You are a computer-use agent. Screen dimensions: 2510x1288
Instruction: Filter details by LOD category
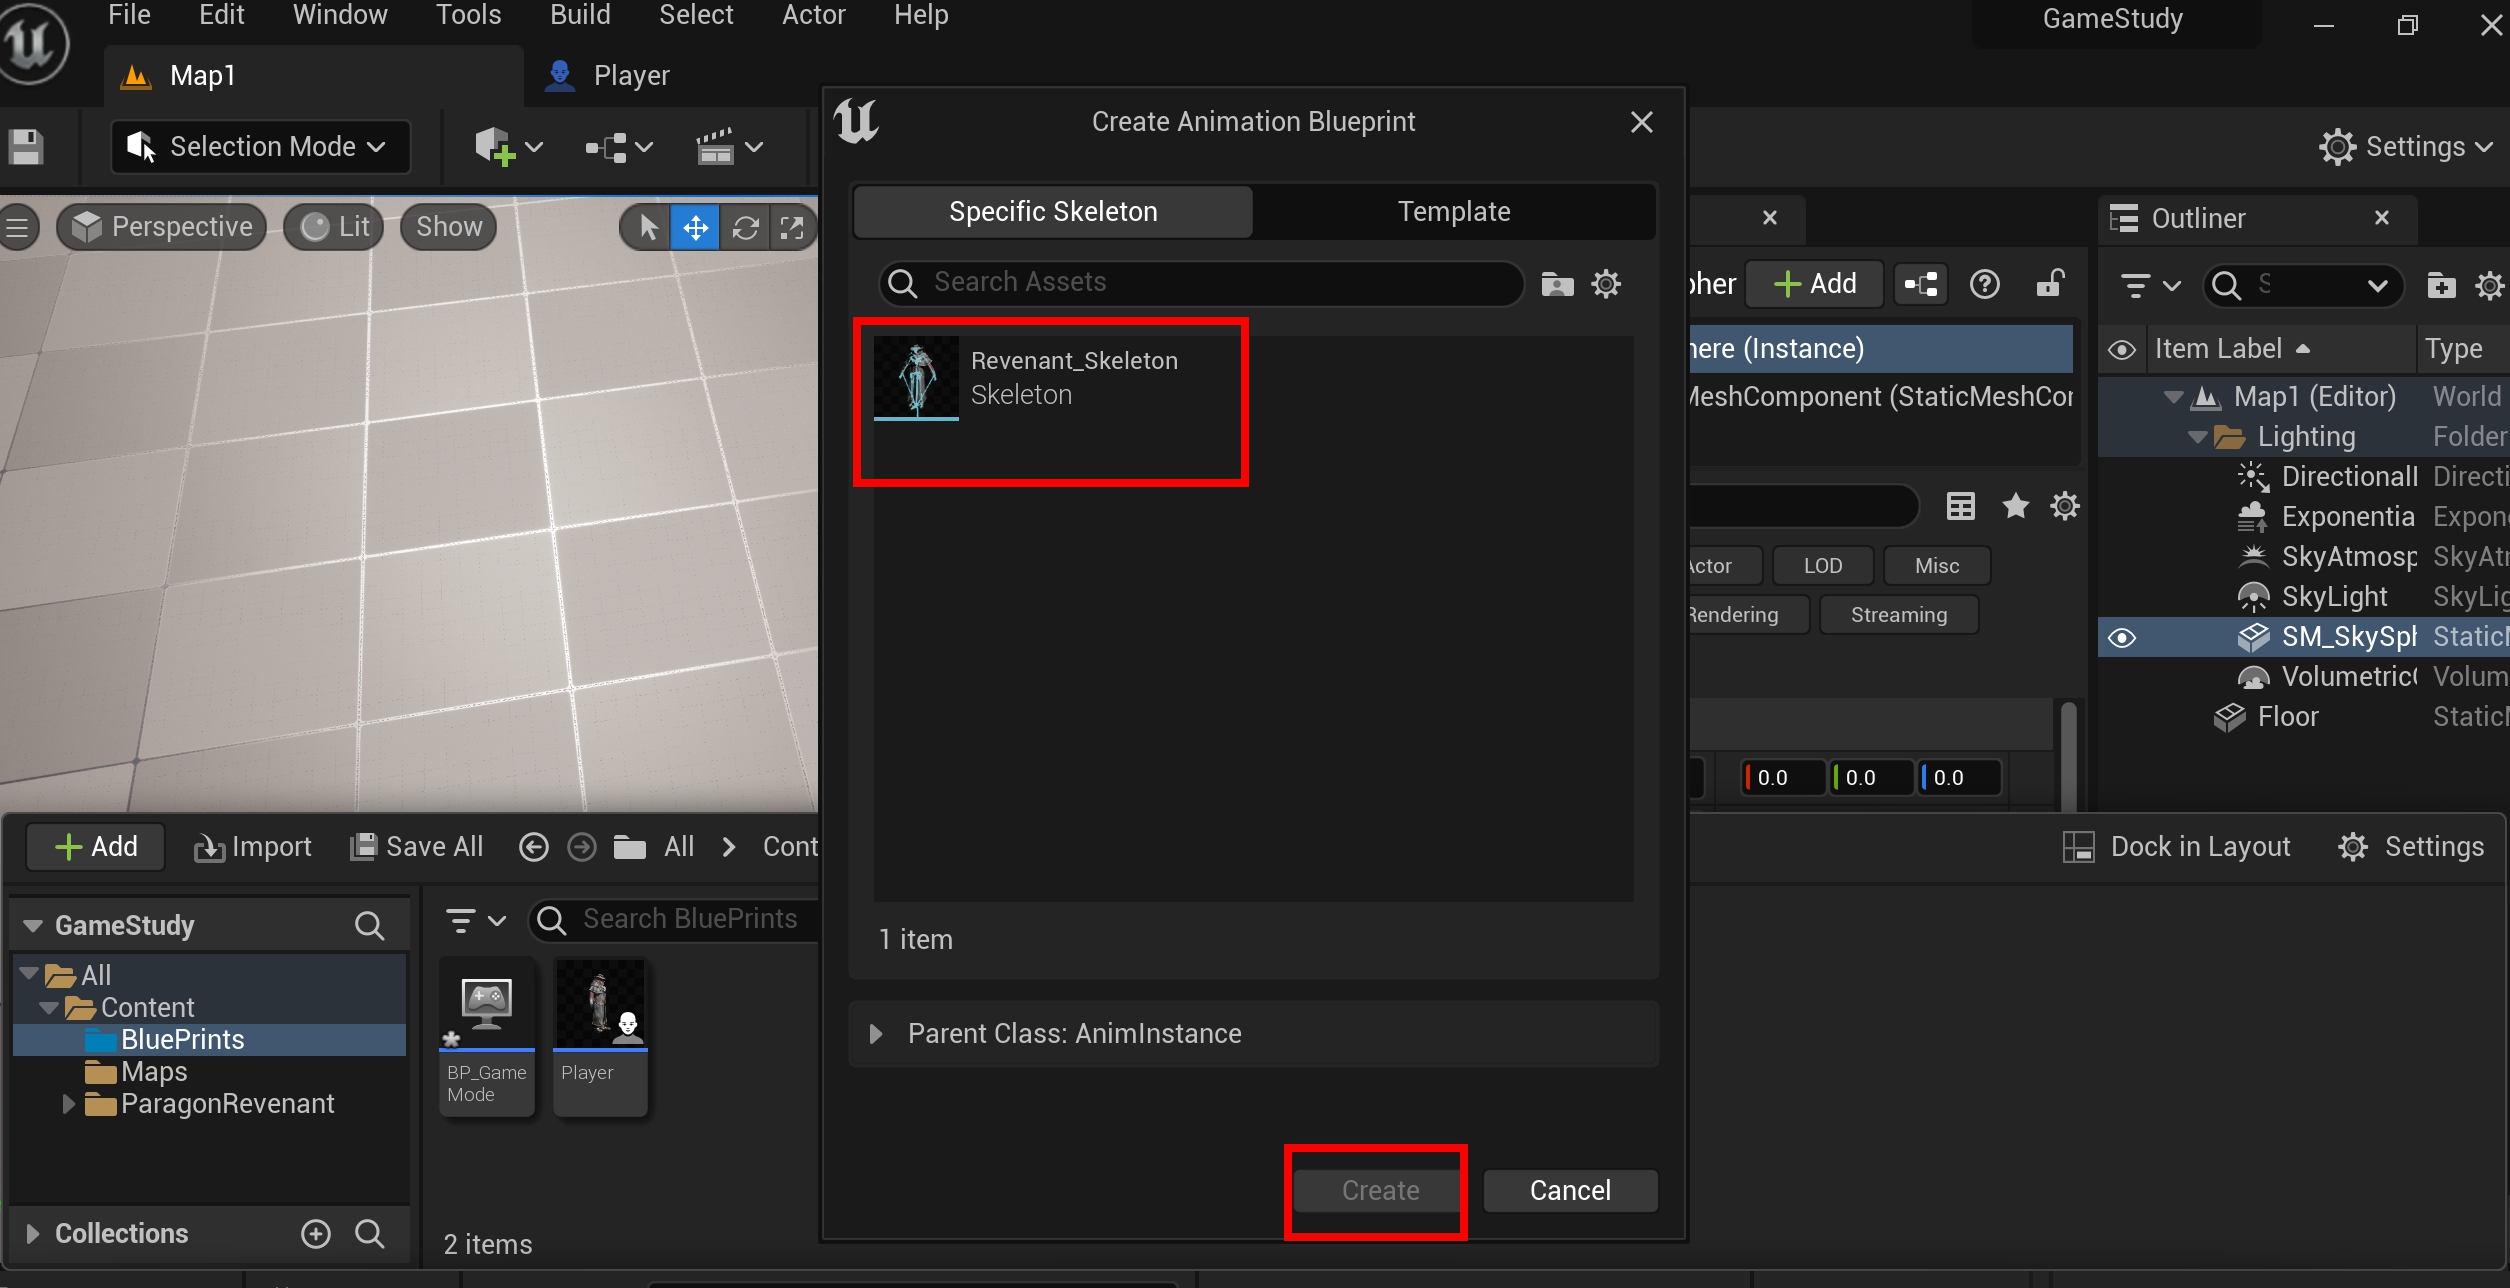coord(1823,566)
